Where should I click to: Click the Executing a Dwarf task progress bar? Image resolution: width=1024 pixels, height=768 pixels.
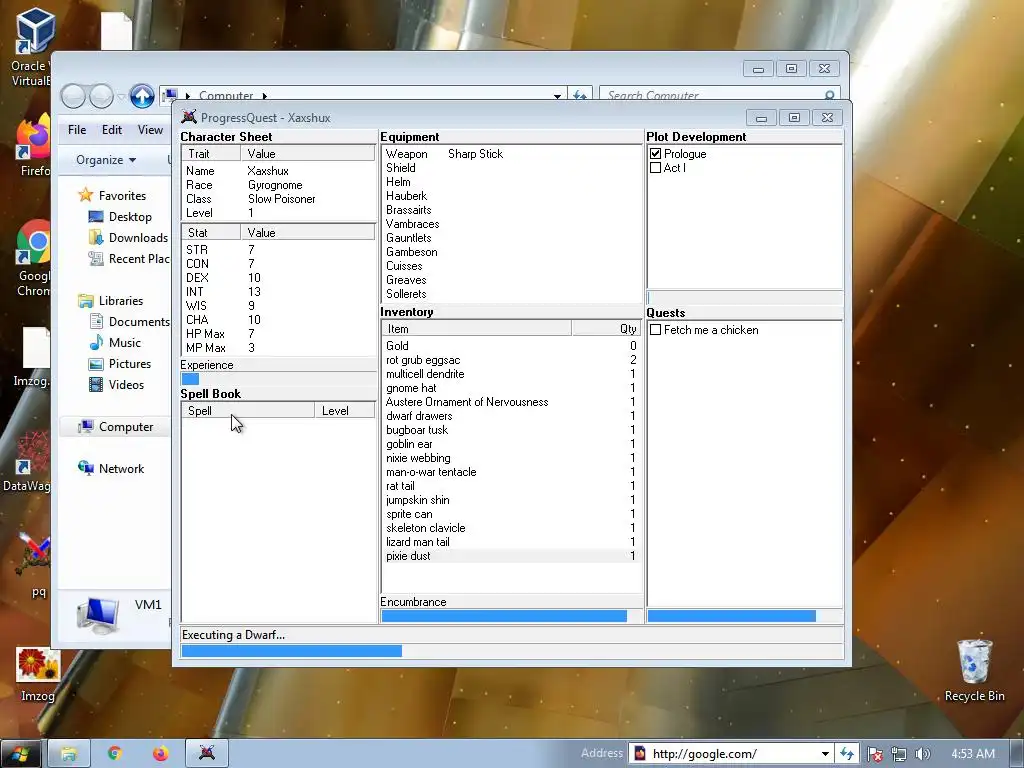[x=512, y=650]
